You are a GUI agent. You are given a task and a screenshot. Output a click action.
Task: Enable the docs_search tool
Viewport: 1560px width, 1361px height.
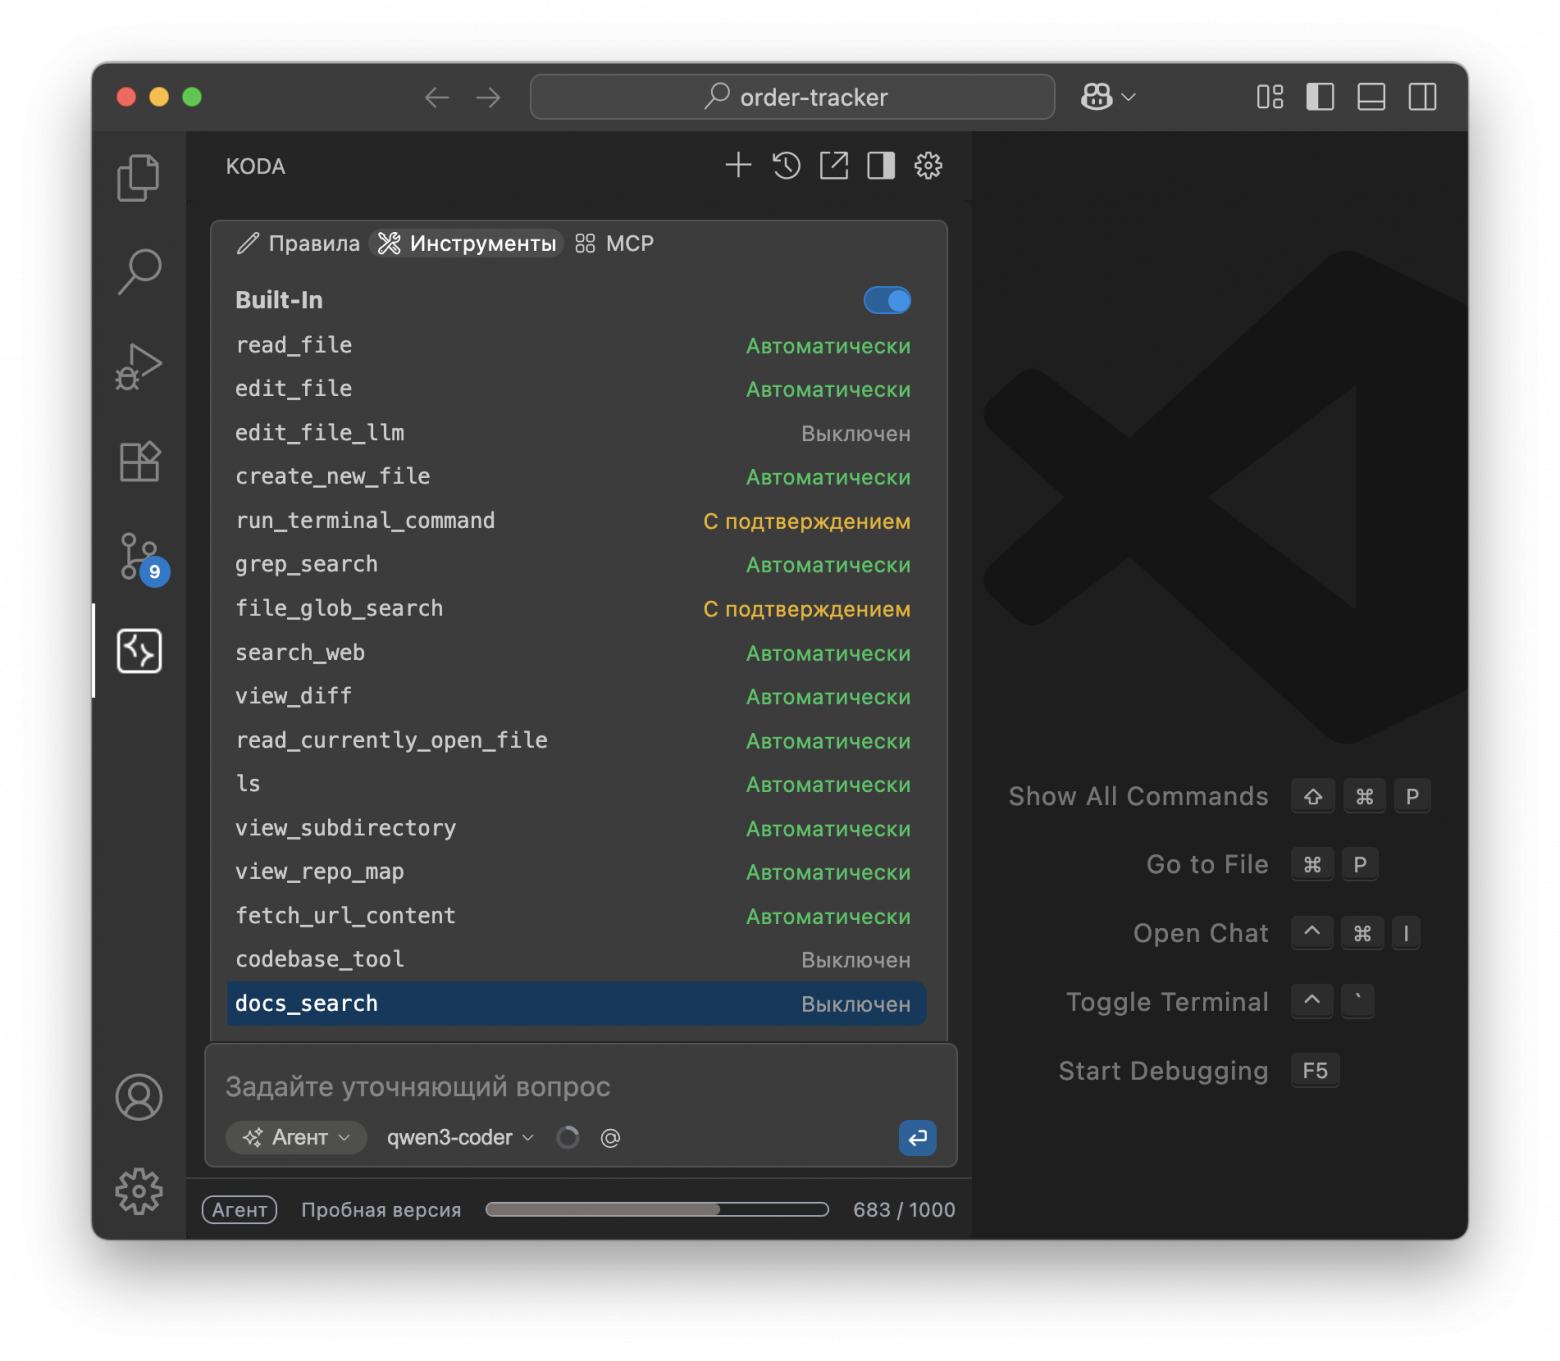(x=855, y=1004)
